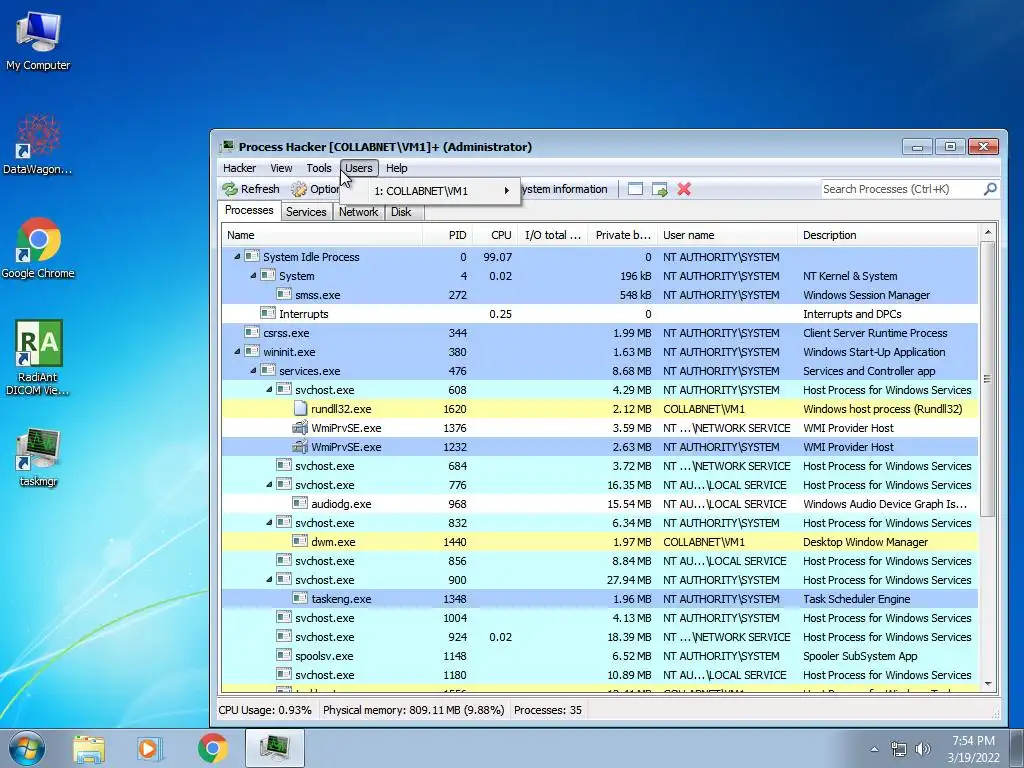The width and height of the screenshot is (1024, 768).
Task: Open File Explorer from the taskbar
Action: click(x=89, y=749)
